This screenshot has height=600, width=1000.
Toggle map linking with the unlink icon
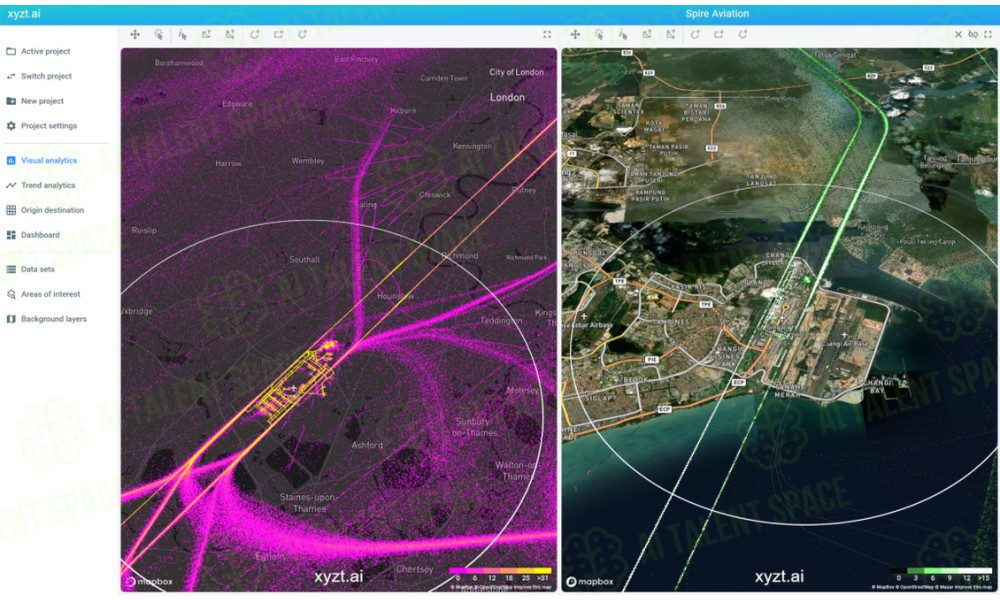tap(973, 34)
